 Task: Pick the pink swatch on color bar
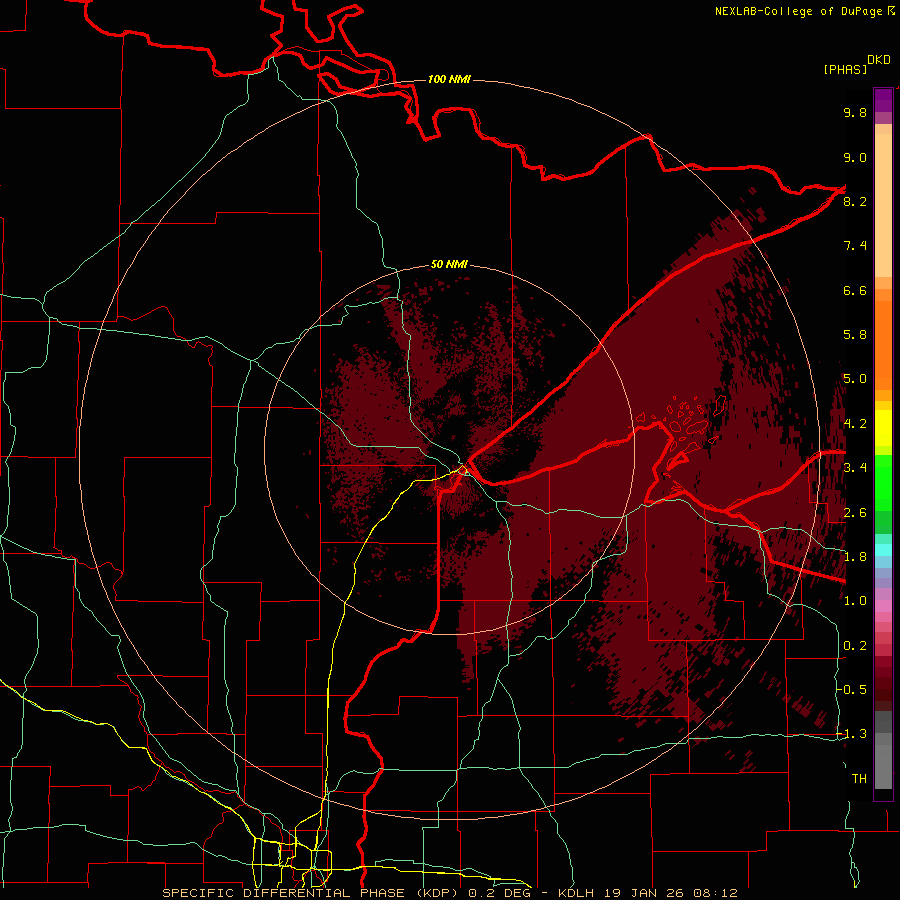point(883,606)
